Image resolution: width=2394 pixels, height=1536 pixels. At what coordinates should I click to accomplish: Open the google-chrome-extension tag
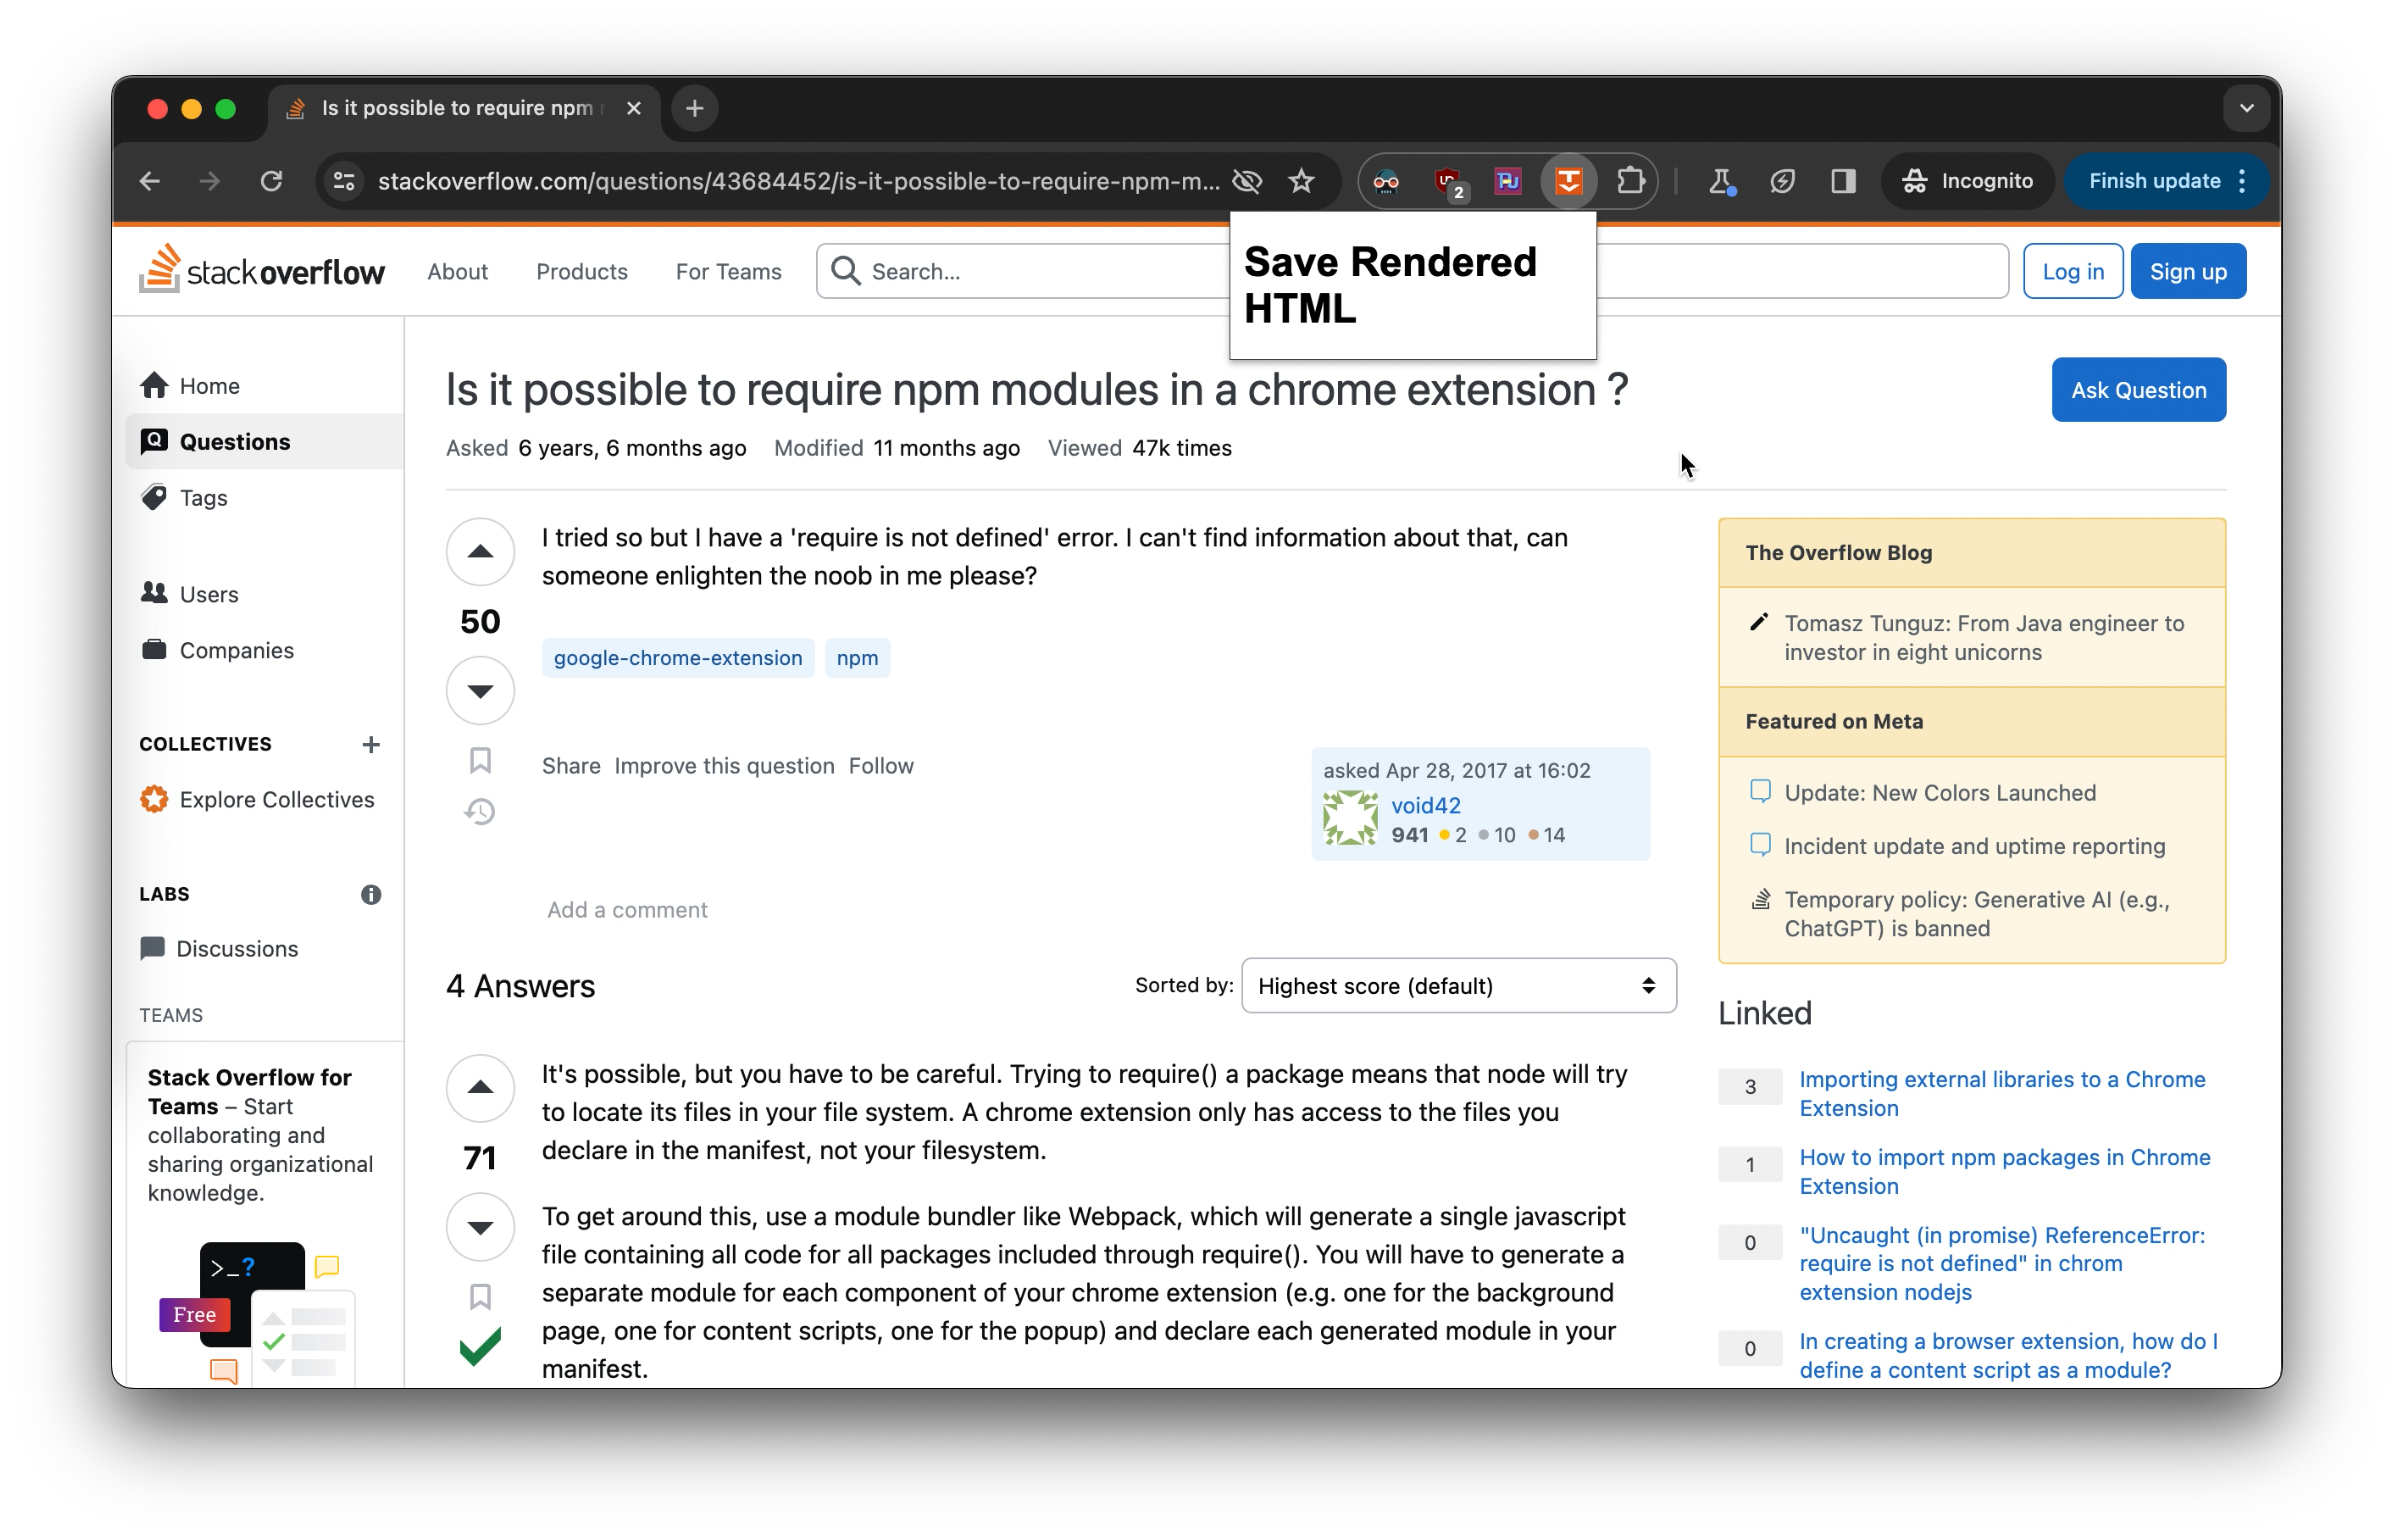pyautogui.click(x=678, y=658)
